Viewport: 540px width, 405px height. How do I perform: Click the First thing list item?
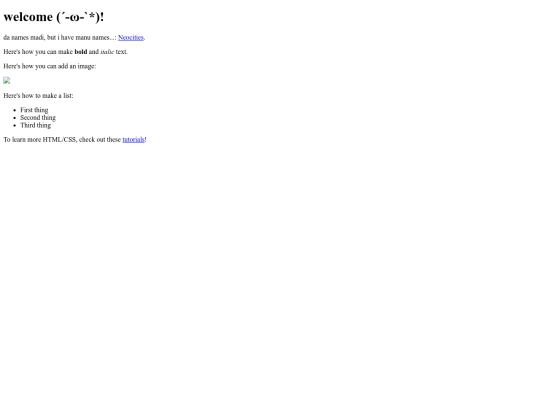[34, 110]
